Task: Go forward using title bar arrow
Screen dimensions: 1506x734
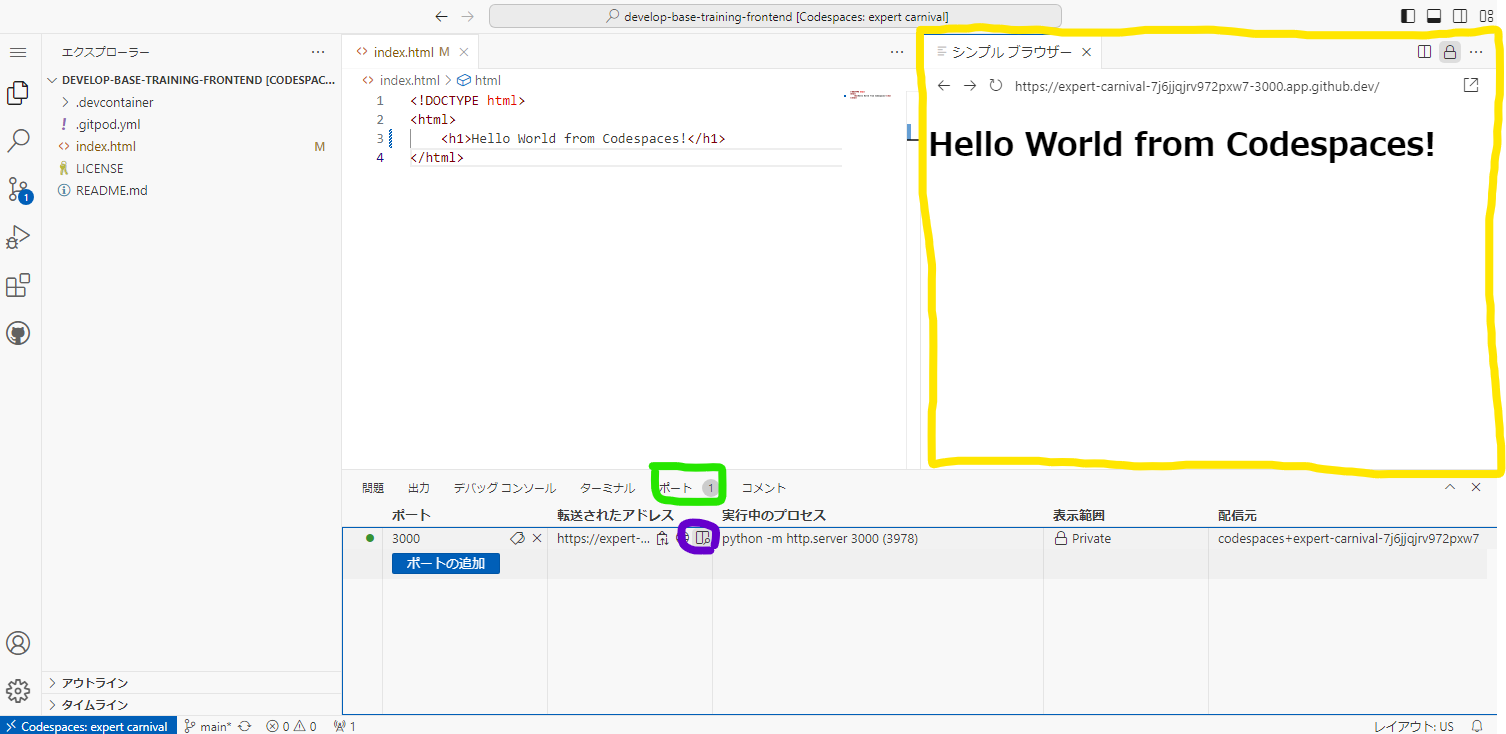Action: [468, 16]
